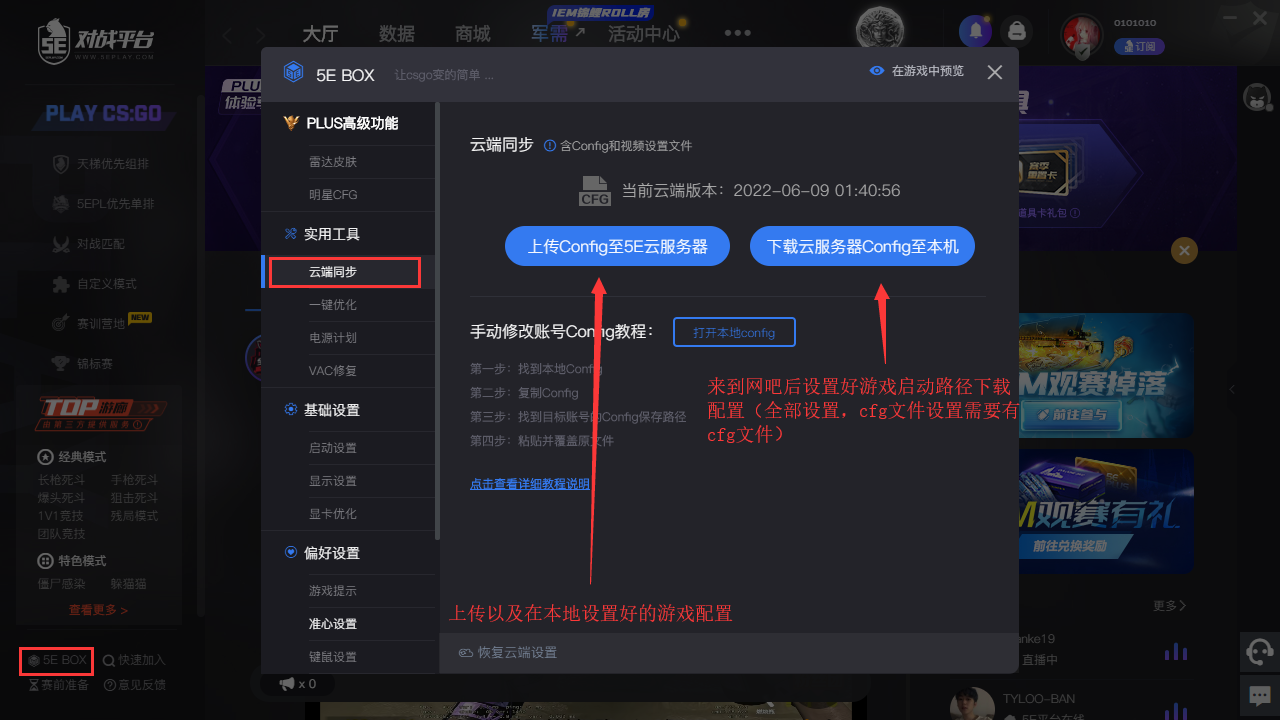1280x720 pixels.
Task: Click the 订阅 subscribe button
Action: [x=1139, y=46]
